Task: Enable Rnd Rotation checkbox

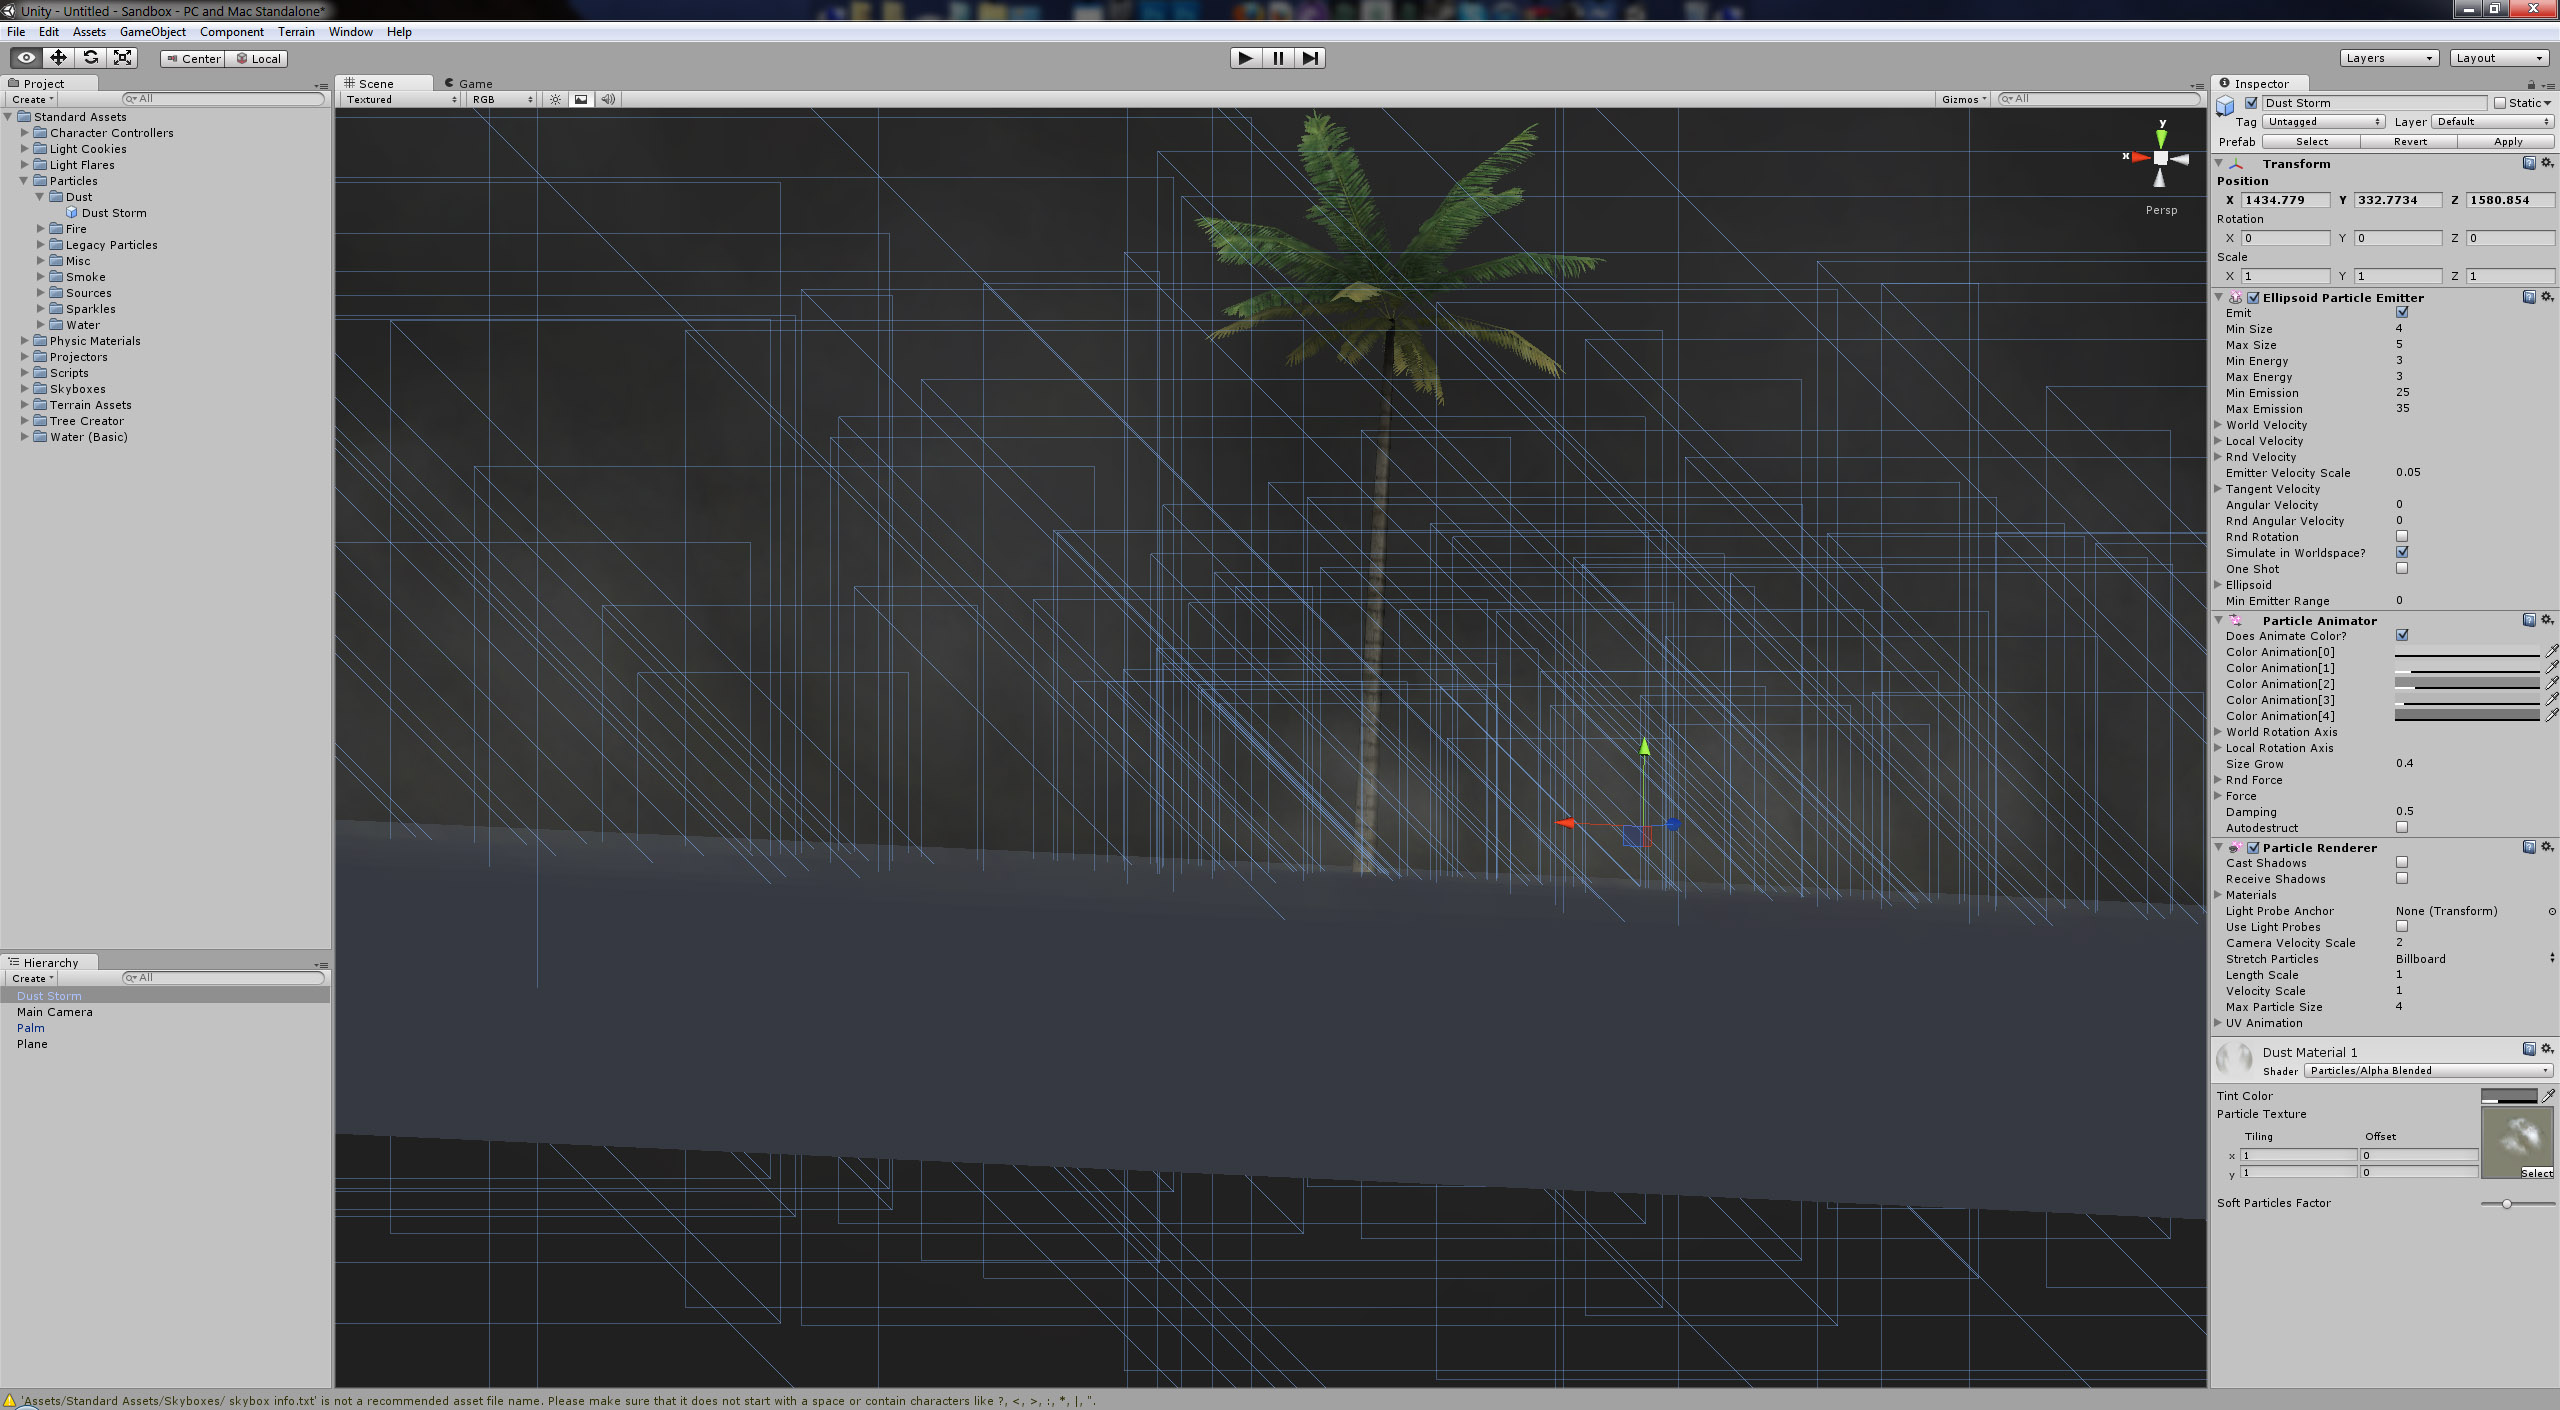Action: [x=2402, y=536]
